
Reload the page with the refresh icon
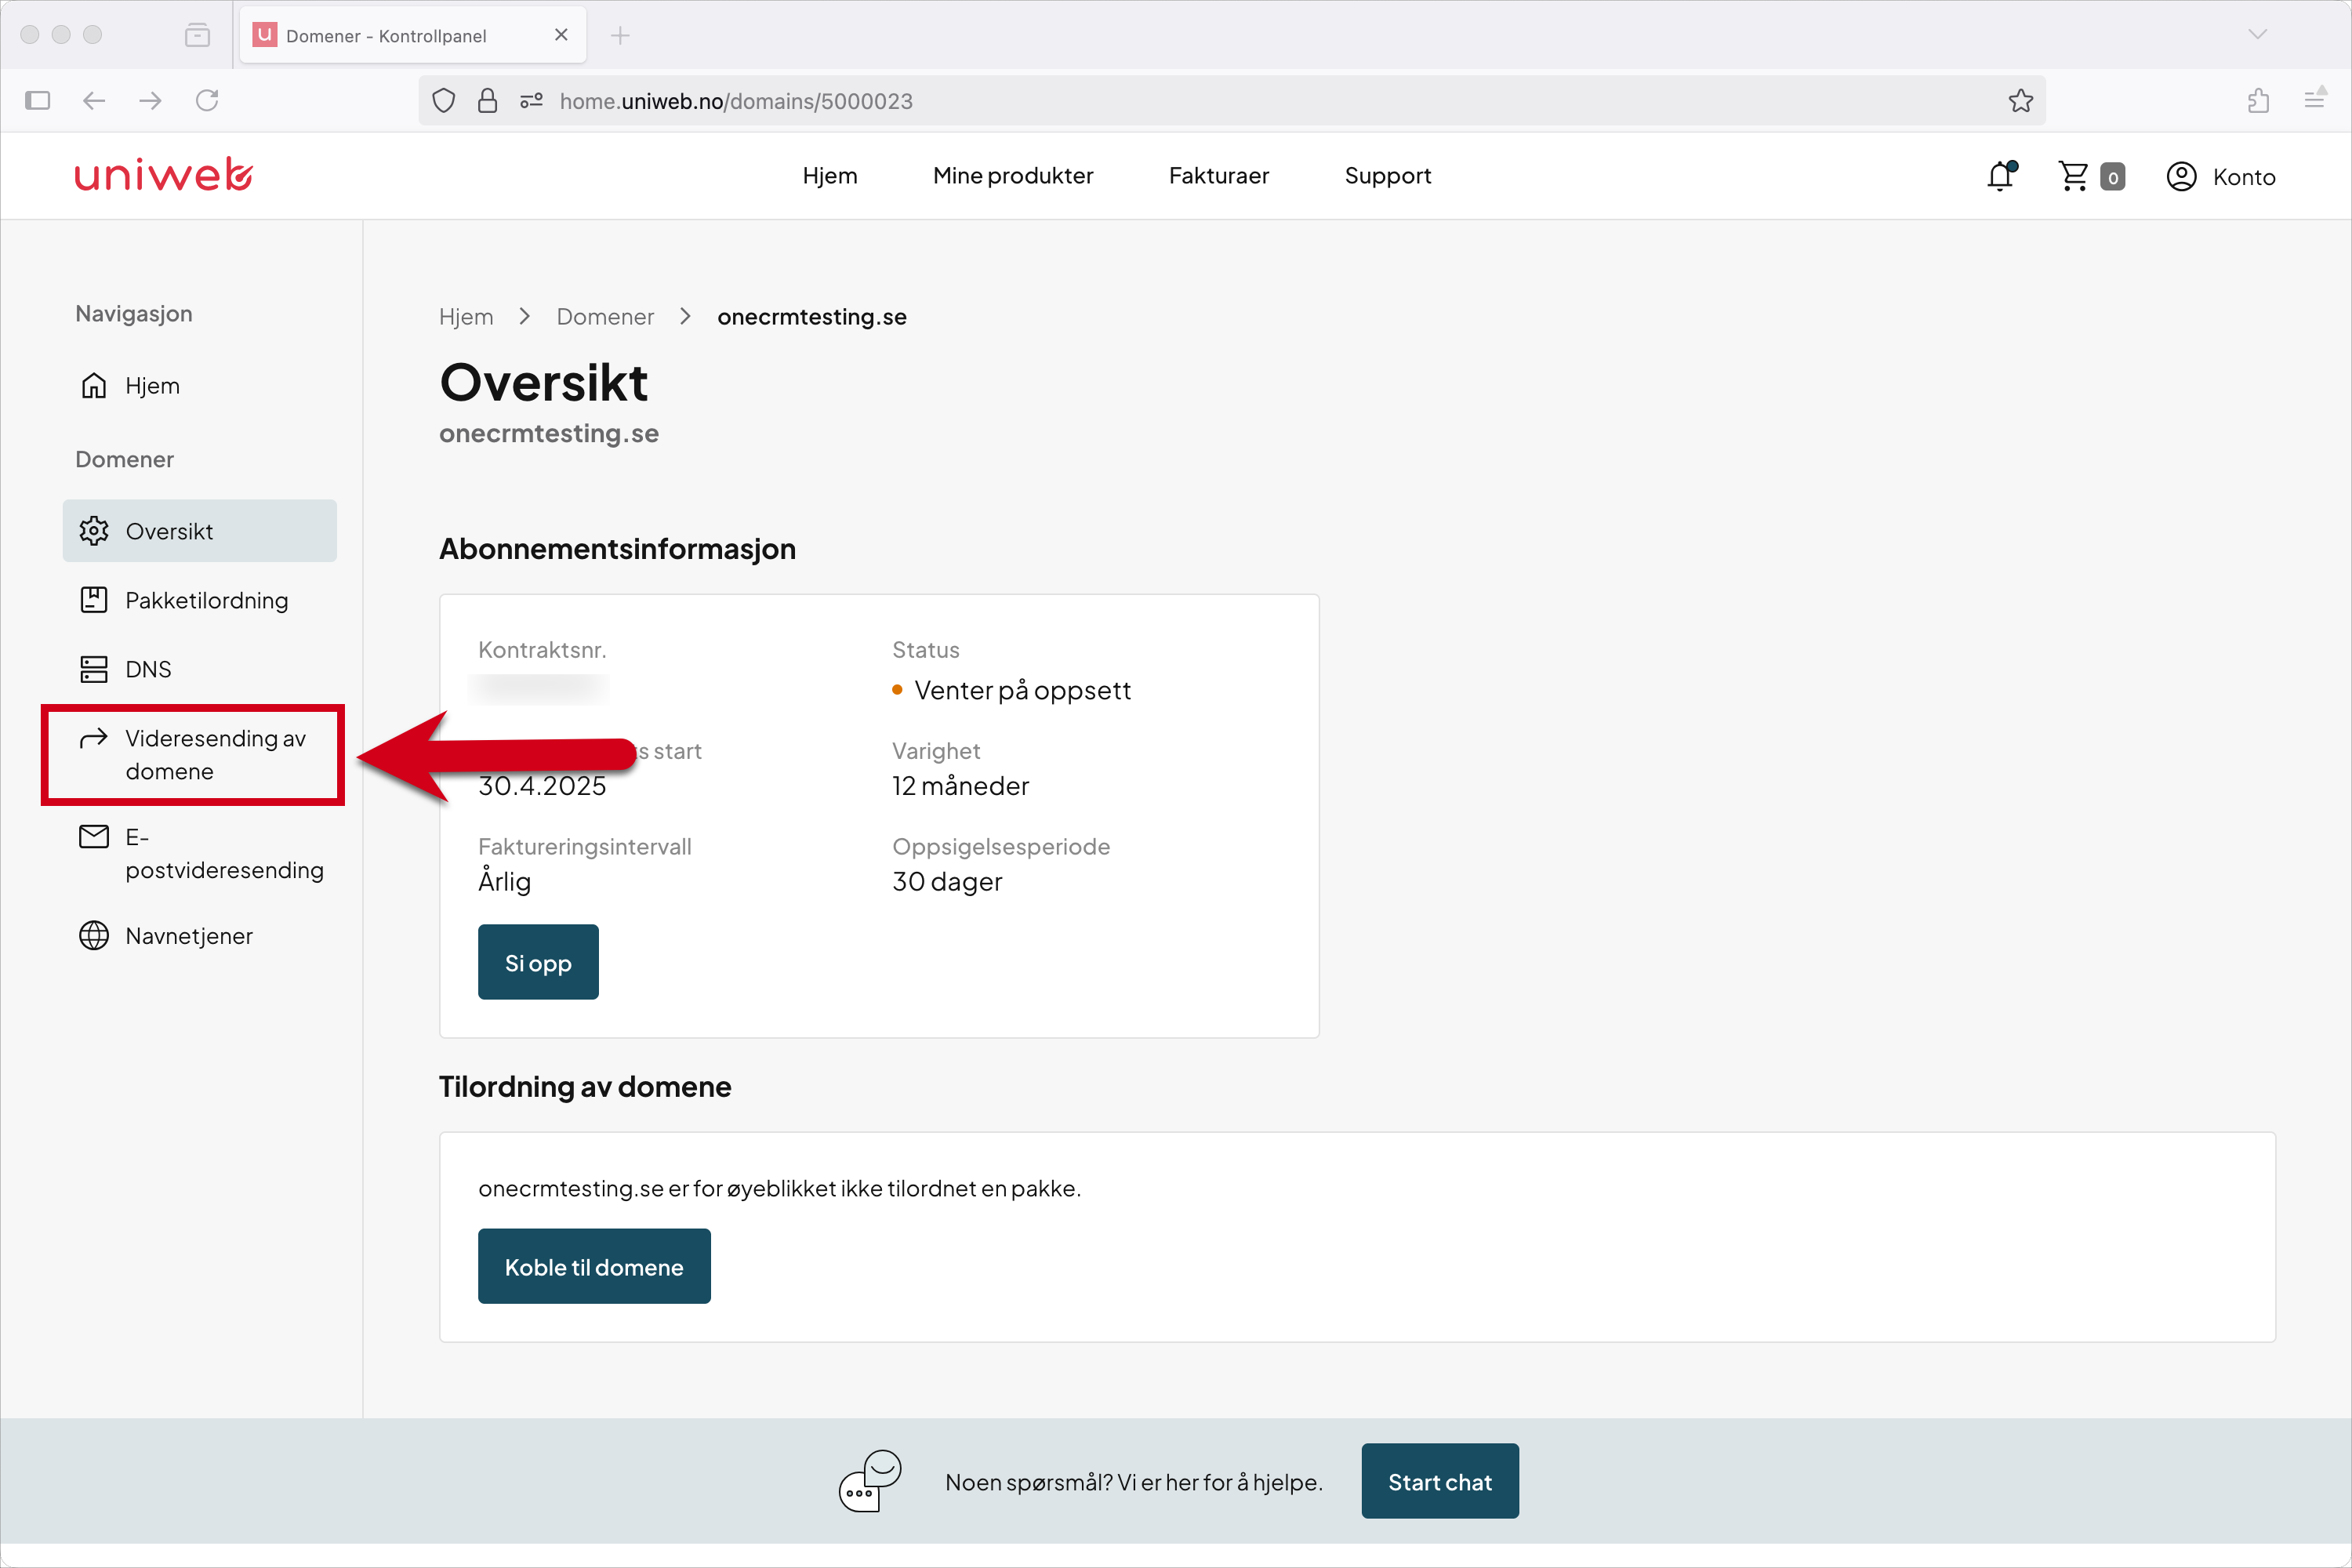click(207, 101)
